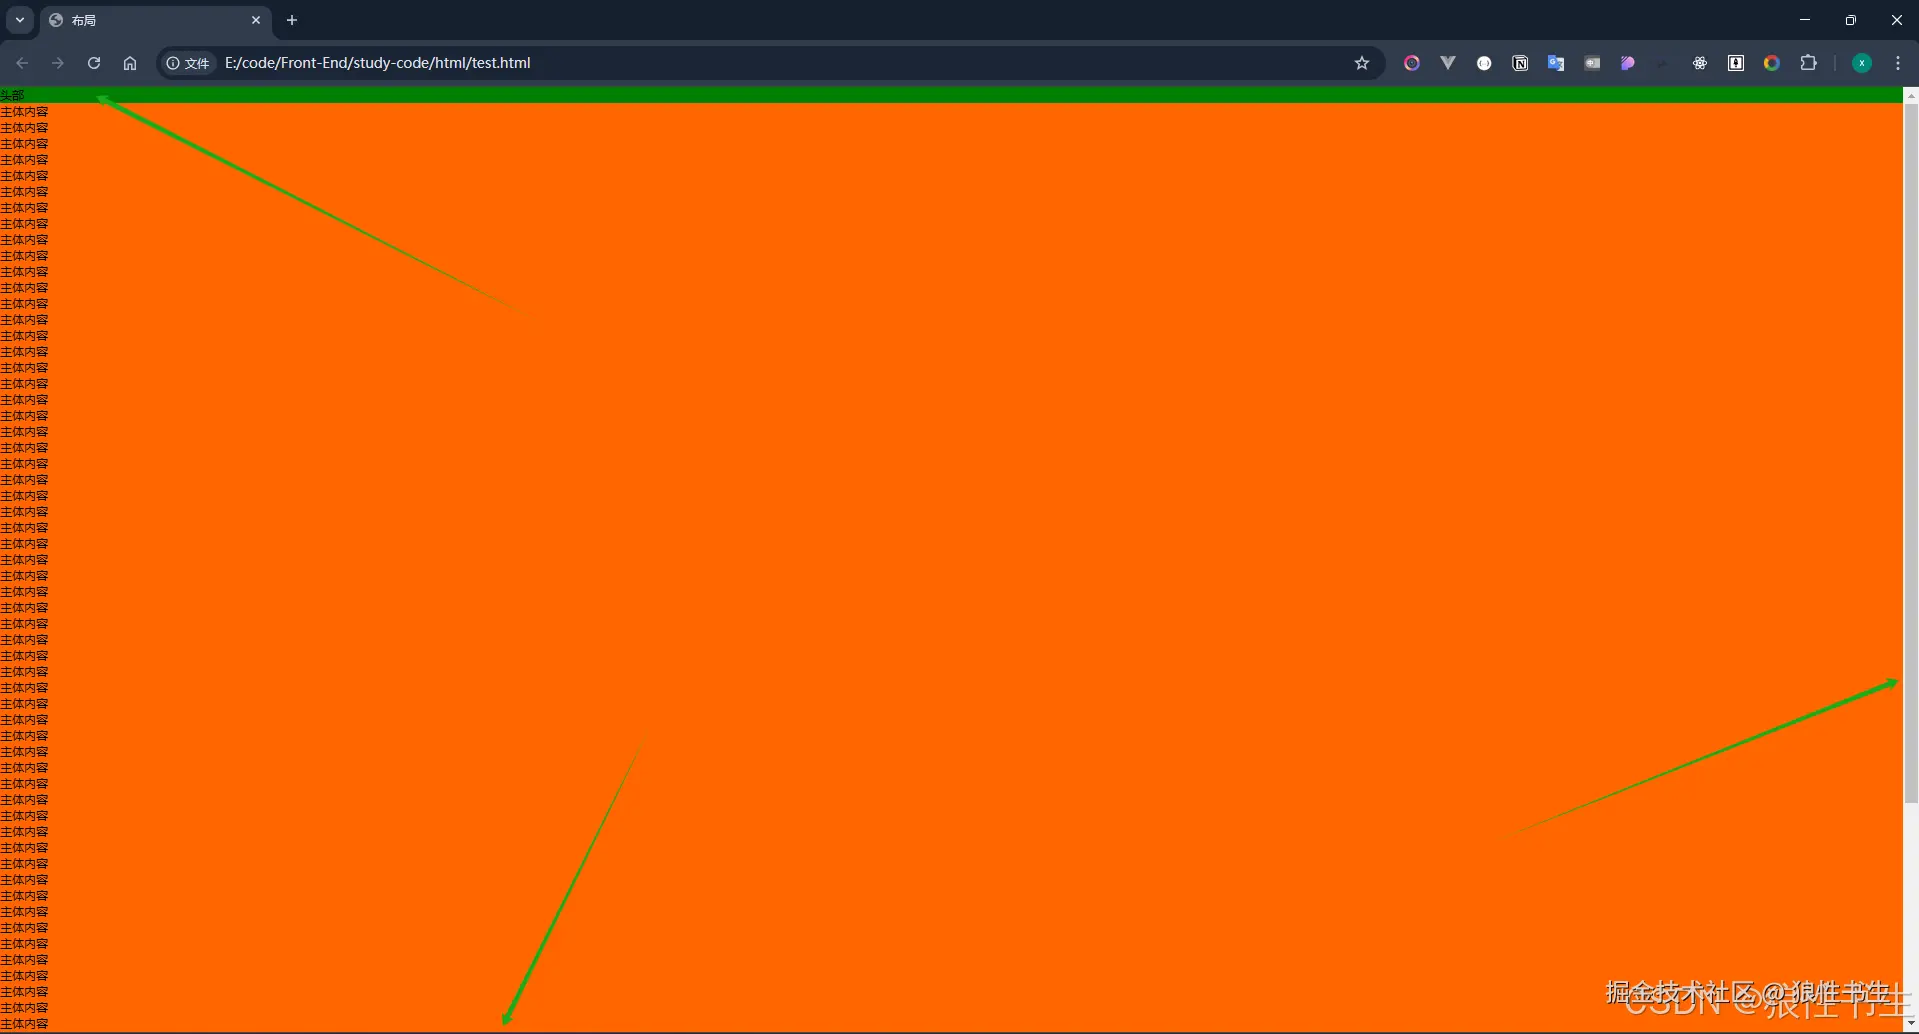This screenshot has width=1919, height=1034.
Task: Close the browser window
Action: tap(1897, 20)
